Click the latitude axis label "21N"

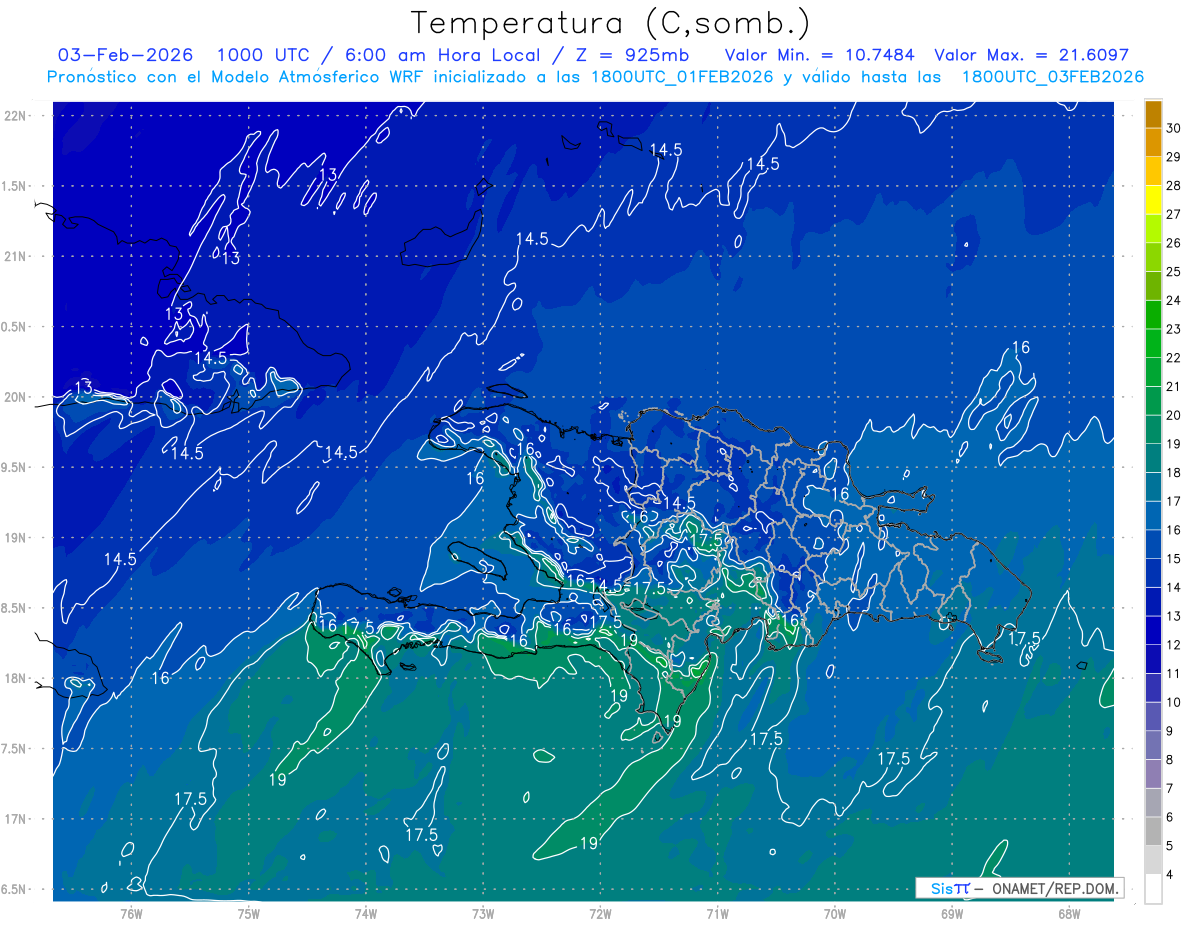click(16, 256)
